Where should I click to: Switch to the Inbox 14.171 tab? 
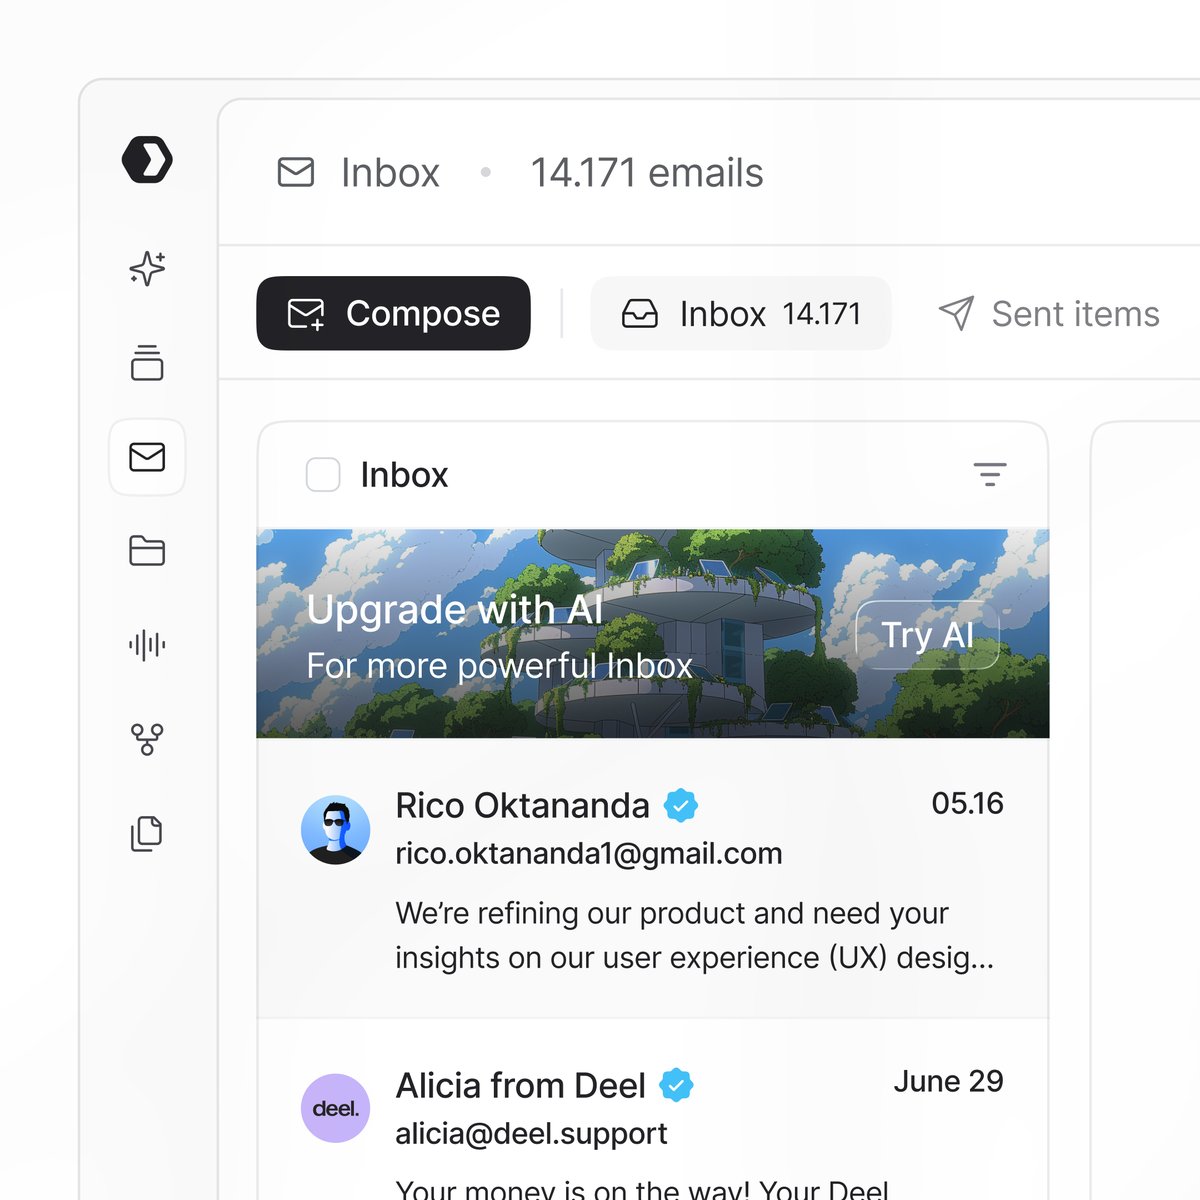click(x=741, y=313)
